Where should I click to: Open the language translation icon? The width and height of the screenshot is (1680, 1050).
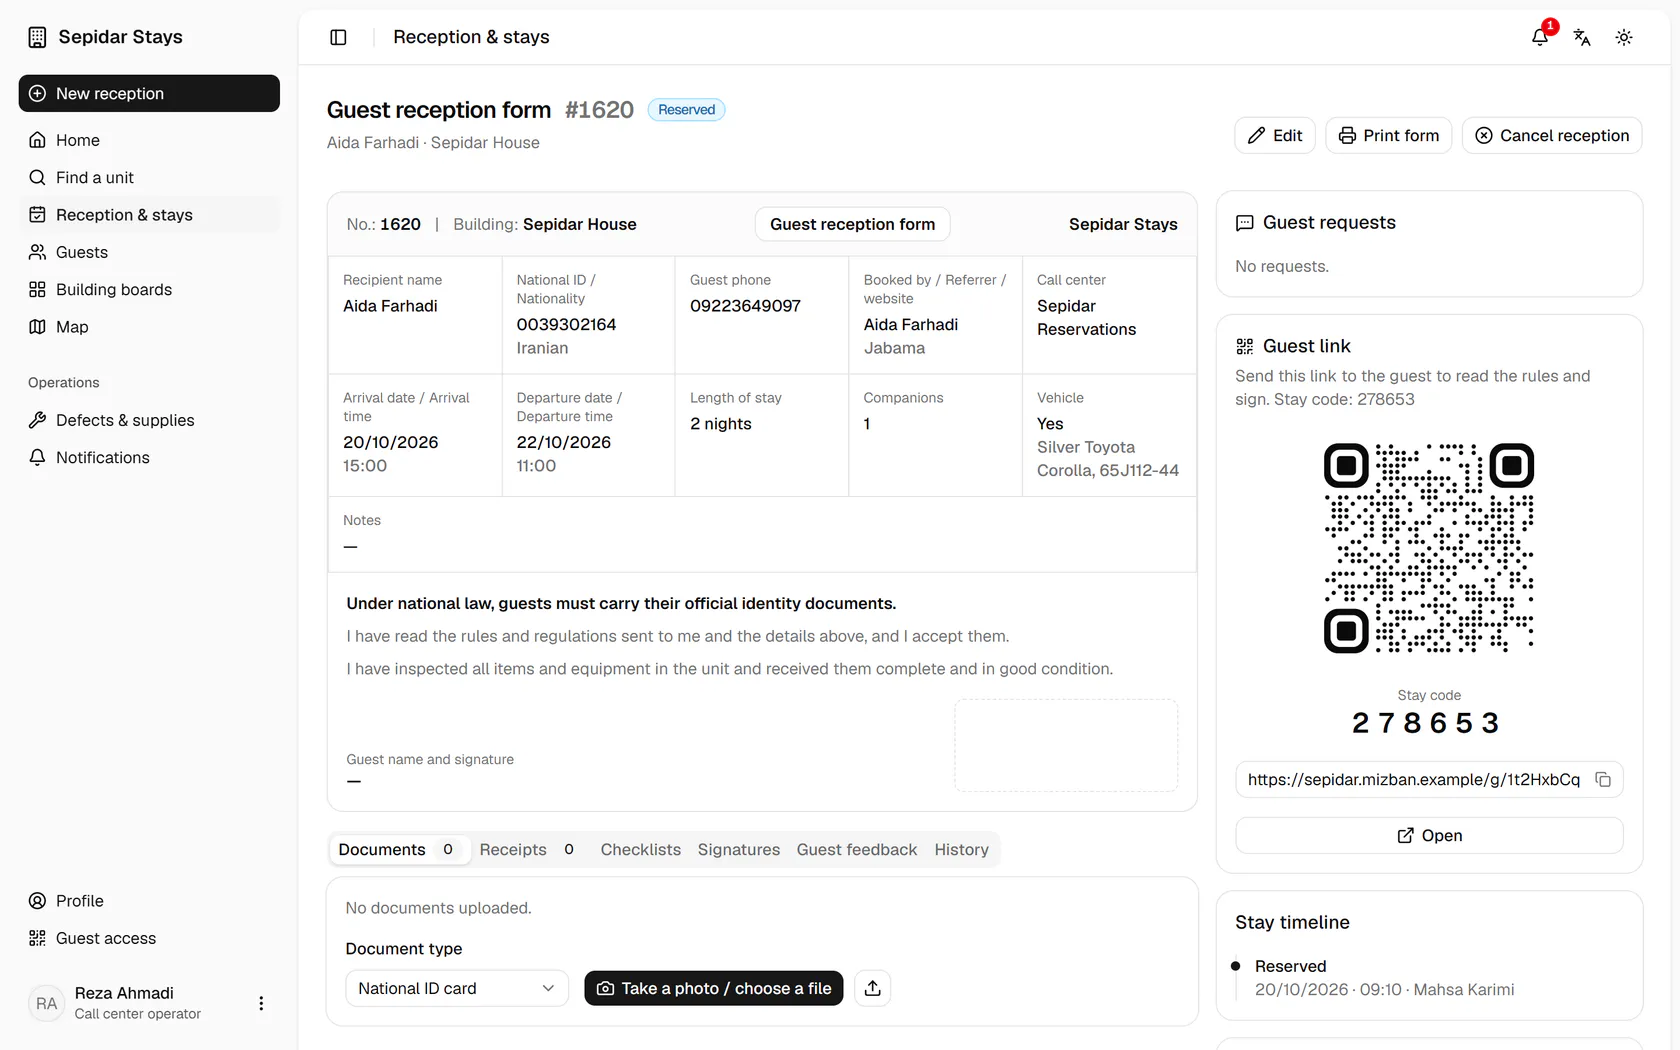pos(1582,37)
